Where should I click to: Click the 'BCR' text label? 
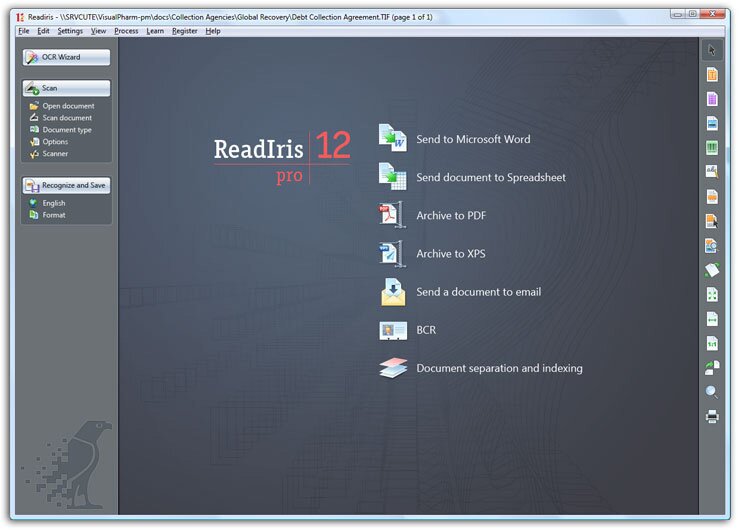click(426, 330)
